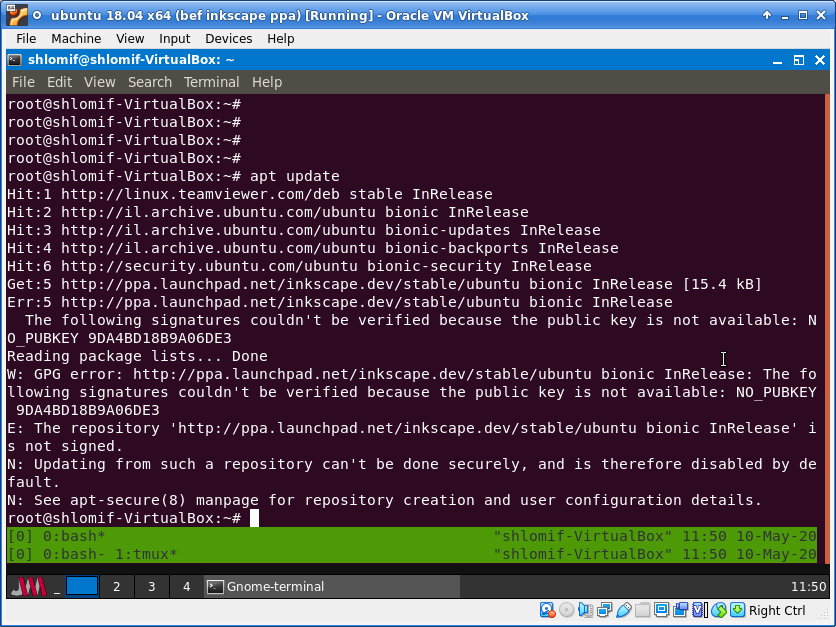Screen dimensions: 836x627
Task: Click the video capture recording indicator icon
Action: point(680,610)
